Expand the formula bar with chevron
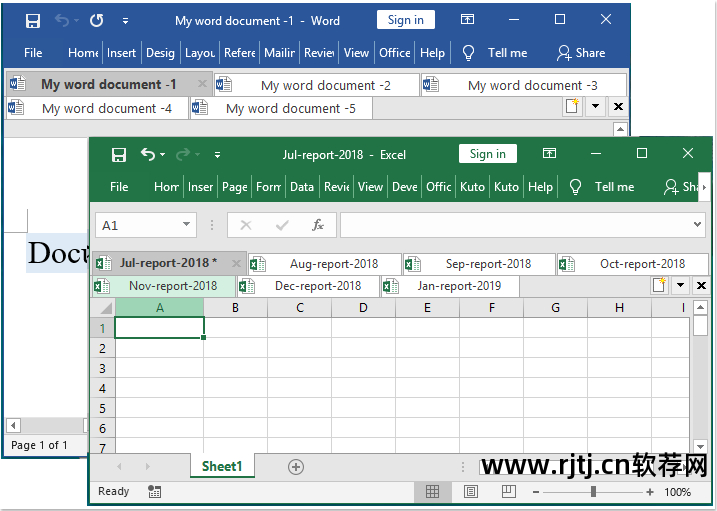The width and height of the screenshot is (717, 511). point(697,224)
